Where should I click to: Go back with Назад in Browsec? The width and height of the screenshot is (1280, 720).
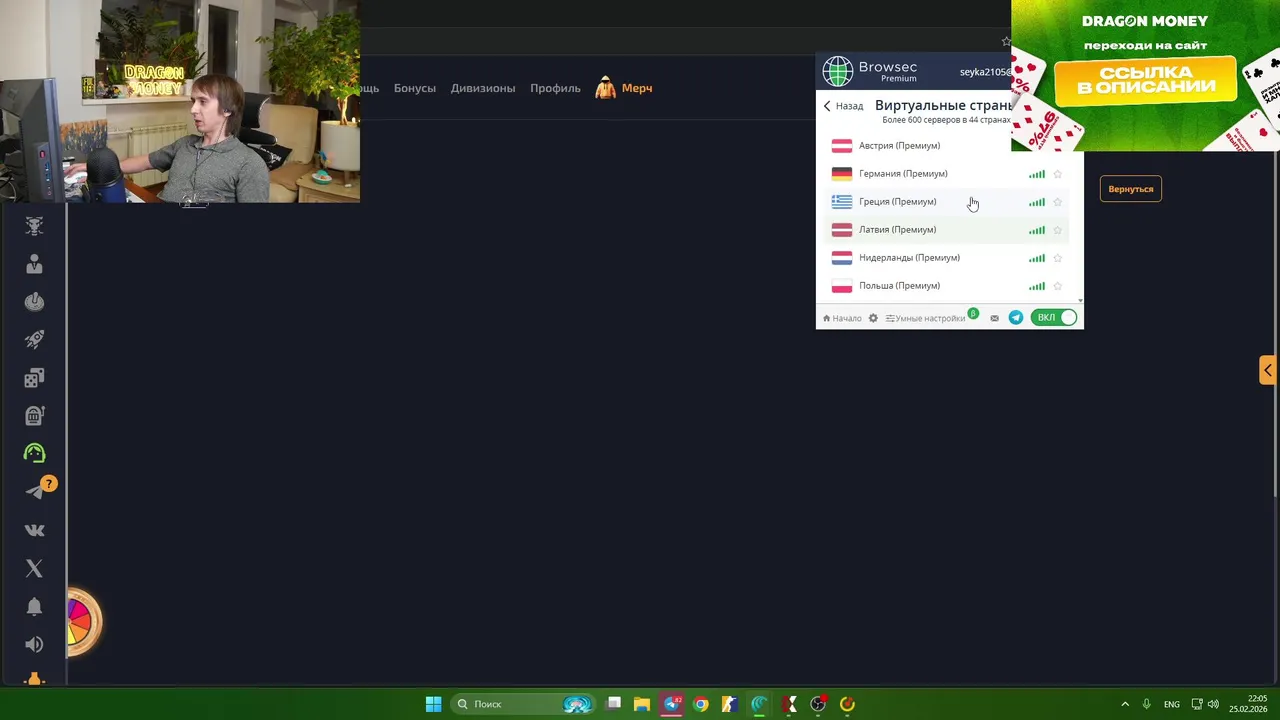pos(843,106)
